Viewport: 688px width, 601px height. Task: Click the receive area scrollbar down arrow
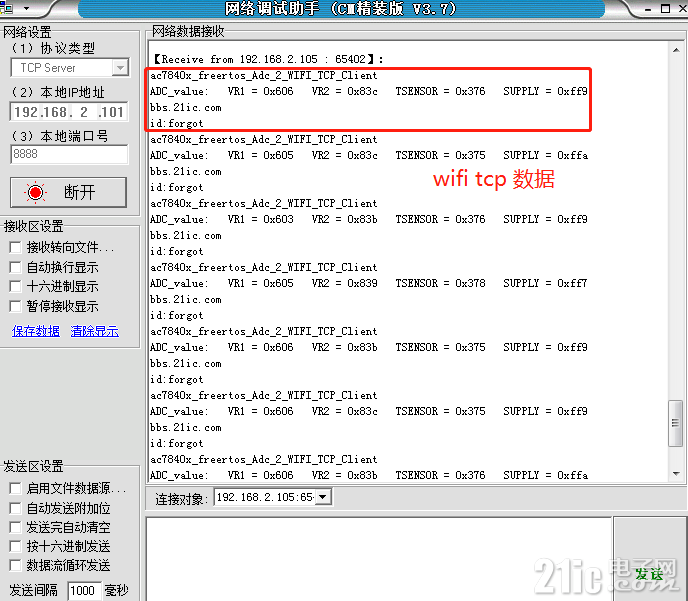click(676, 473)
